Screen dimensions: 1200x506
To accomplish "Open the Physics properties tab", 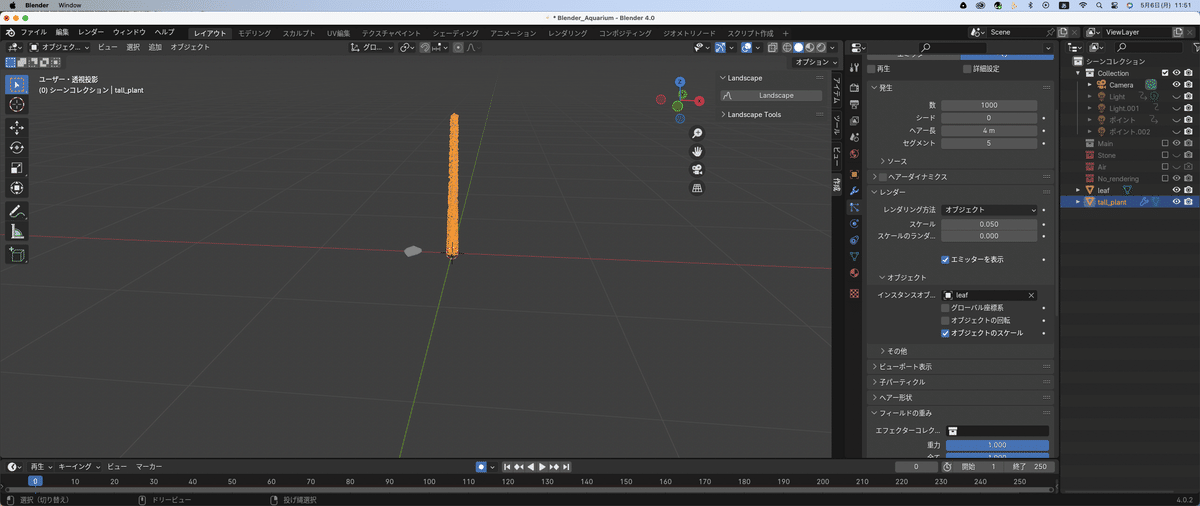I will pyautogui.click(x=854, y=224).
